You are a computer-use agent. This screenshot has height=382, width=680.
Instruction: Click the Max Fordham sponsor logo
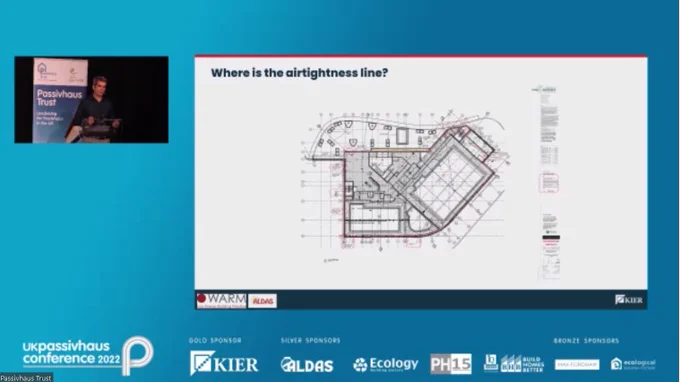pos(577,365)
